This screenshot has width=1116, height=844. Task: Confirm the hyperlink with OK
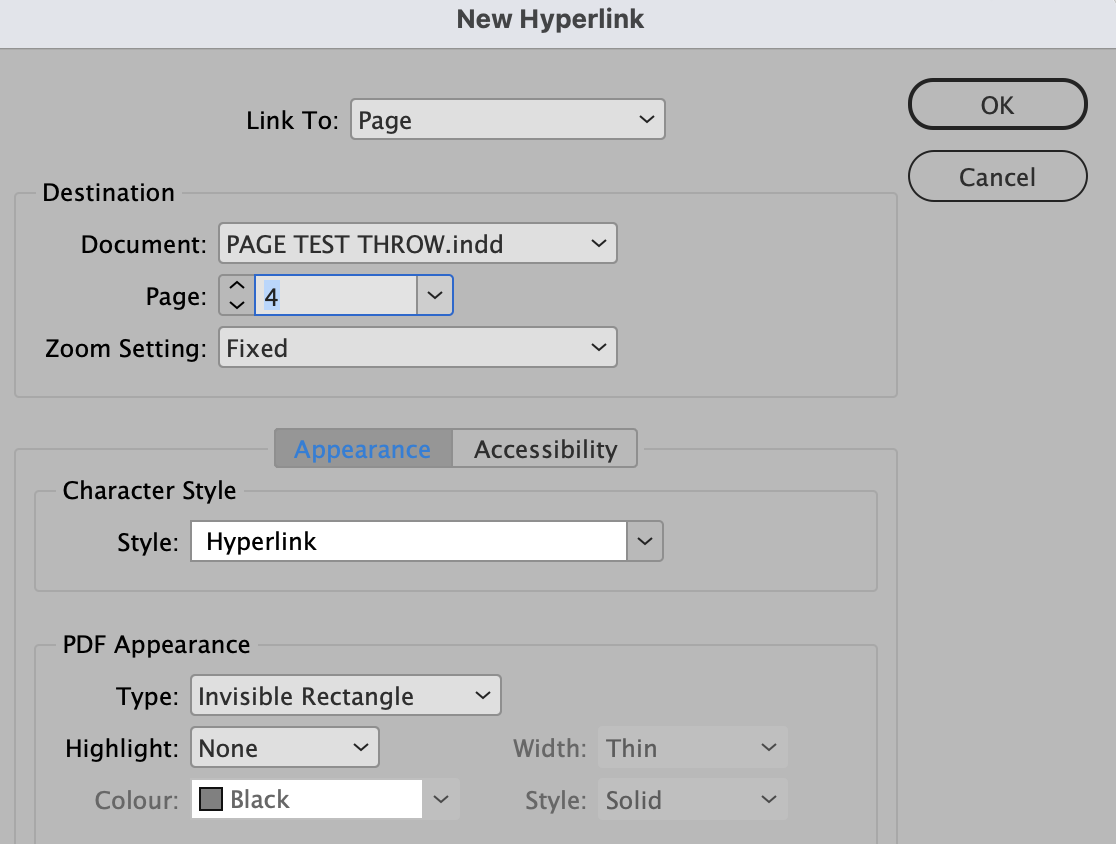coord(997,104)
